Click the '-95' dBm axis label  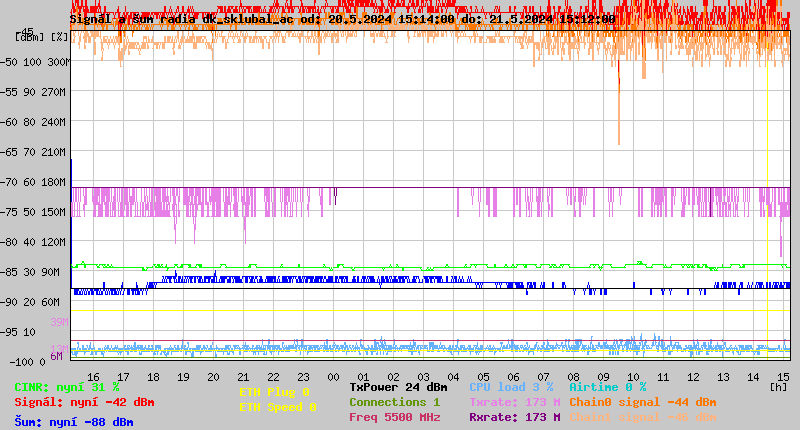coord(8,333)
